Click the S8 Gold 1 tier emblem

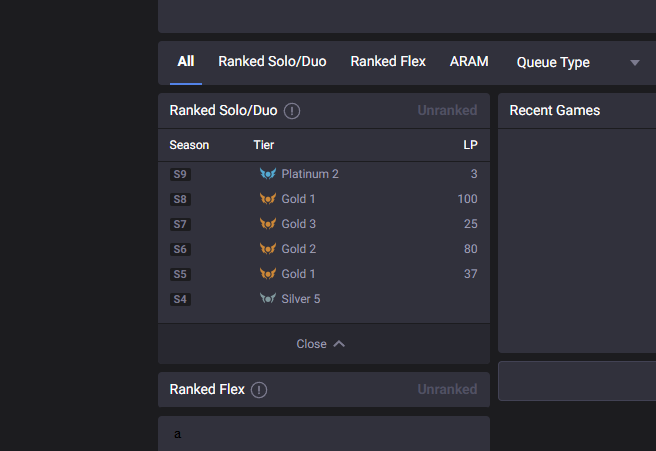(268, 199)
